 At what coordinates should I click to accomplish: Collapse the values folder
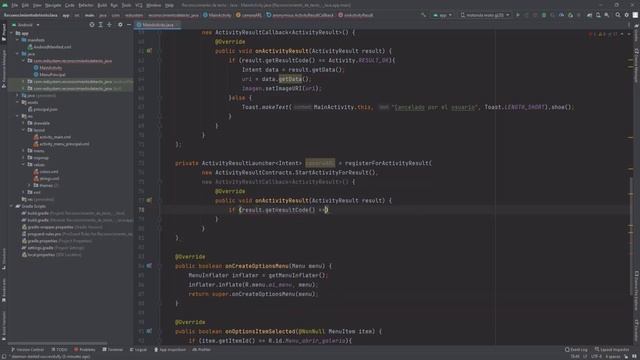coord(24,164)
